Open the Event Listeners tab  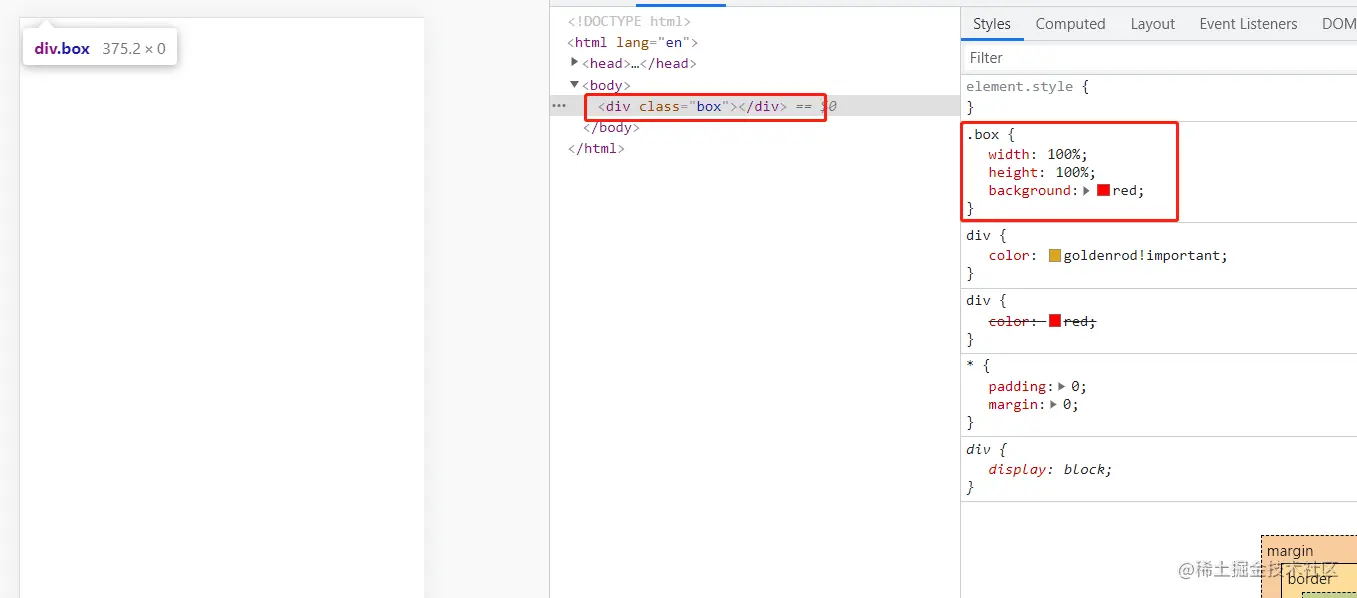pyautogui.click(x=1248, y=24)
